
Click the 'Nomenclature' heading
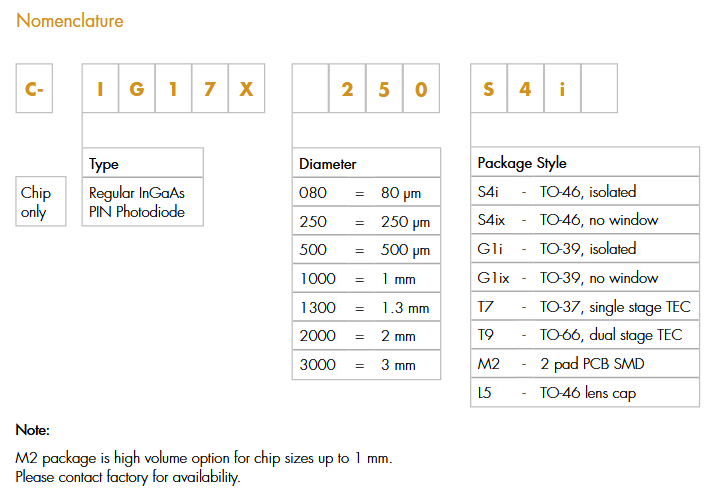pos(70,21)
